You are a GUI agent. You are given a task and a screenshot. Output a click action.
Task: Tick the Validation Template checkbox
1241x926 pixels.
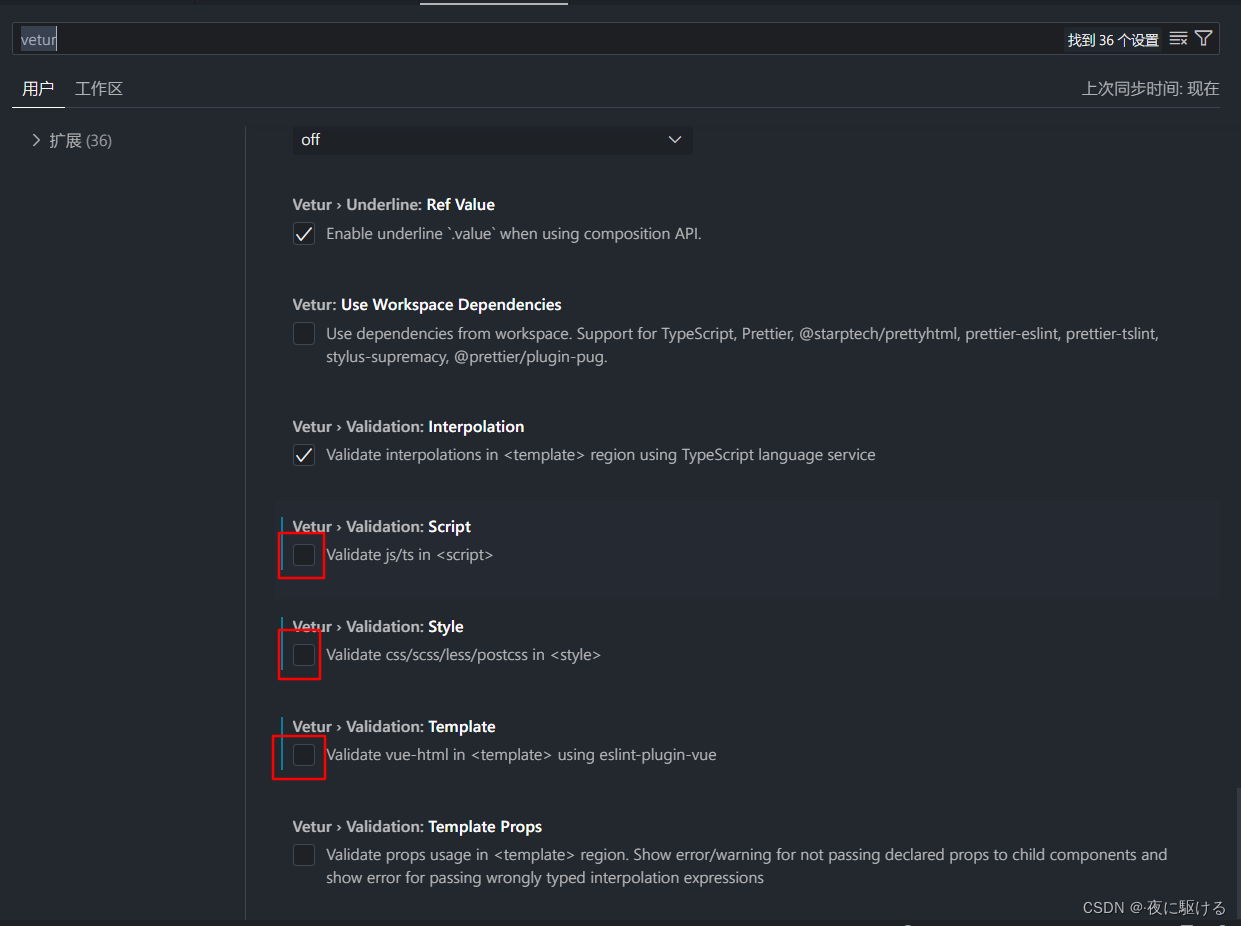(x=304, y=755)
